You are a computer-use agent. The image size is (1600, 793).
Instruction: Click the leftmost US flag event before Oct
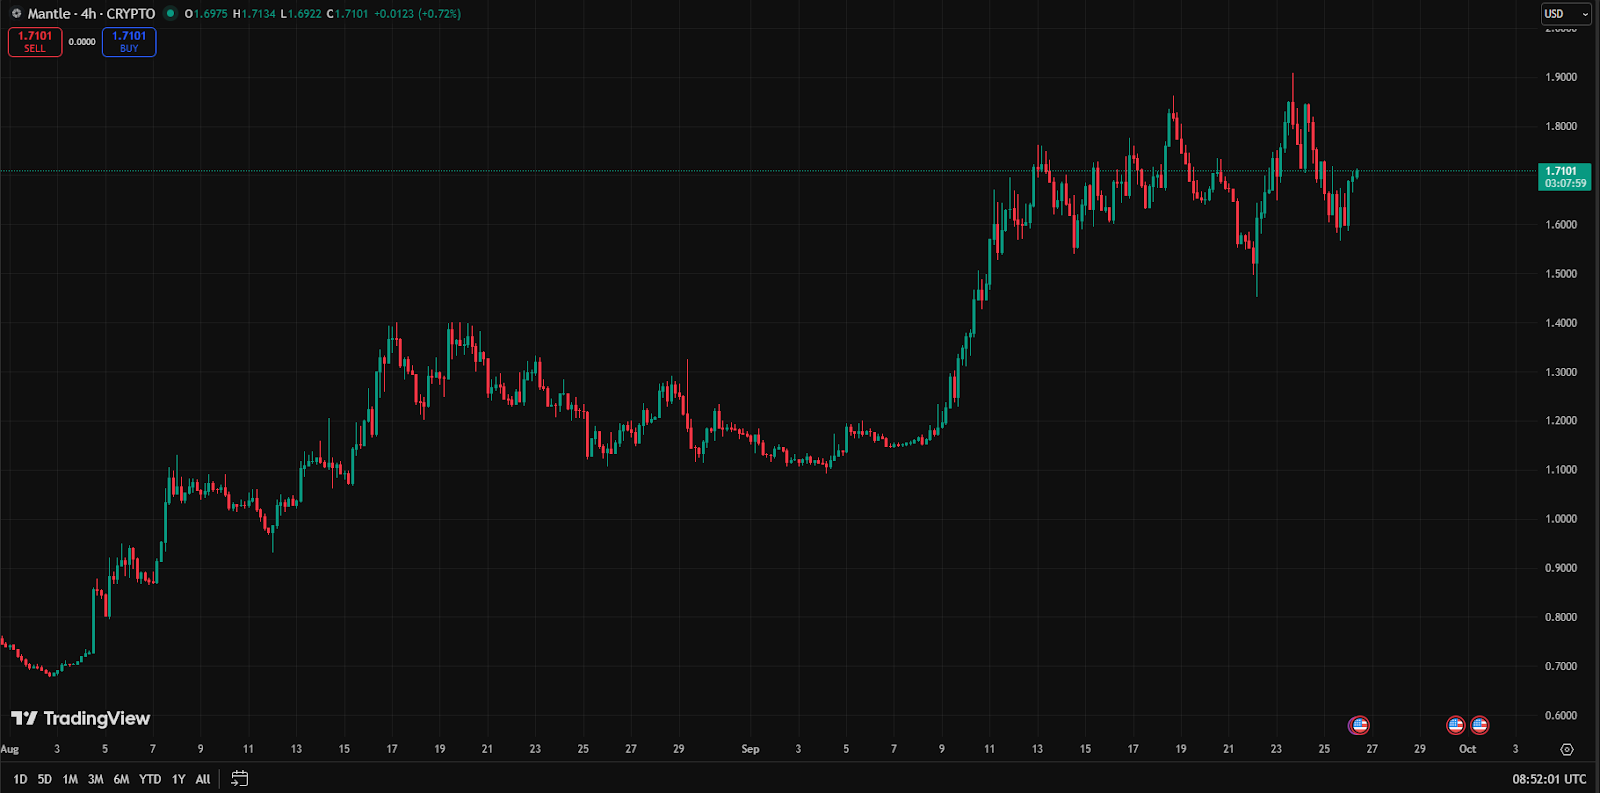(1455, 725)
